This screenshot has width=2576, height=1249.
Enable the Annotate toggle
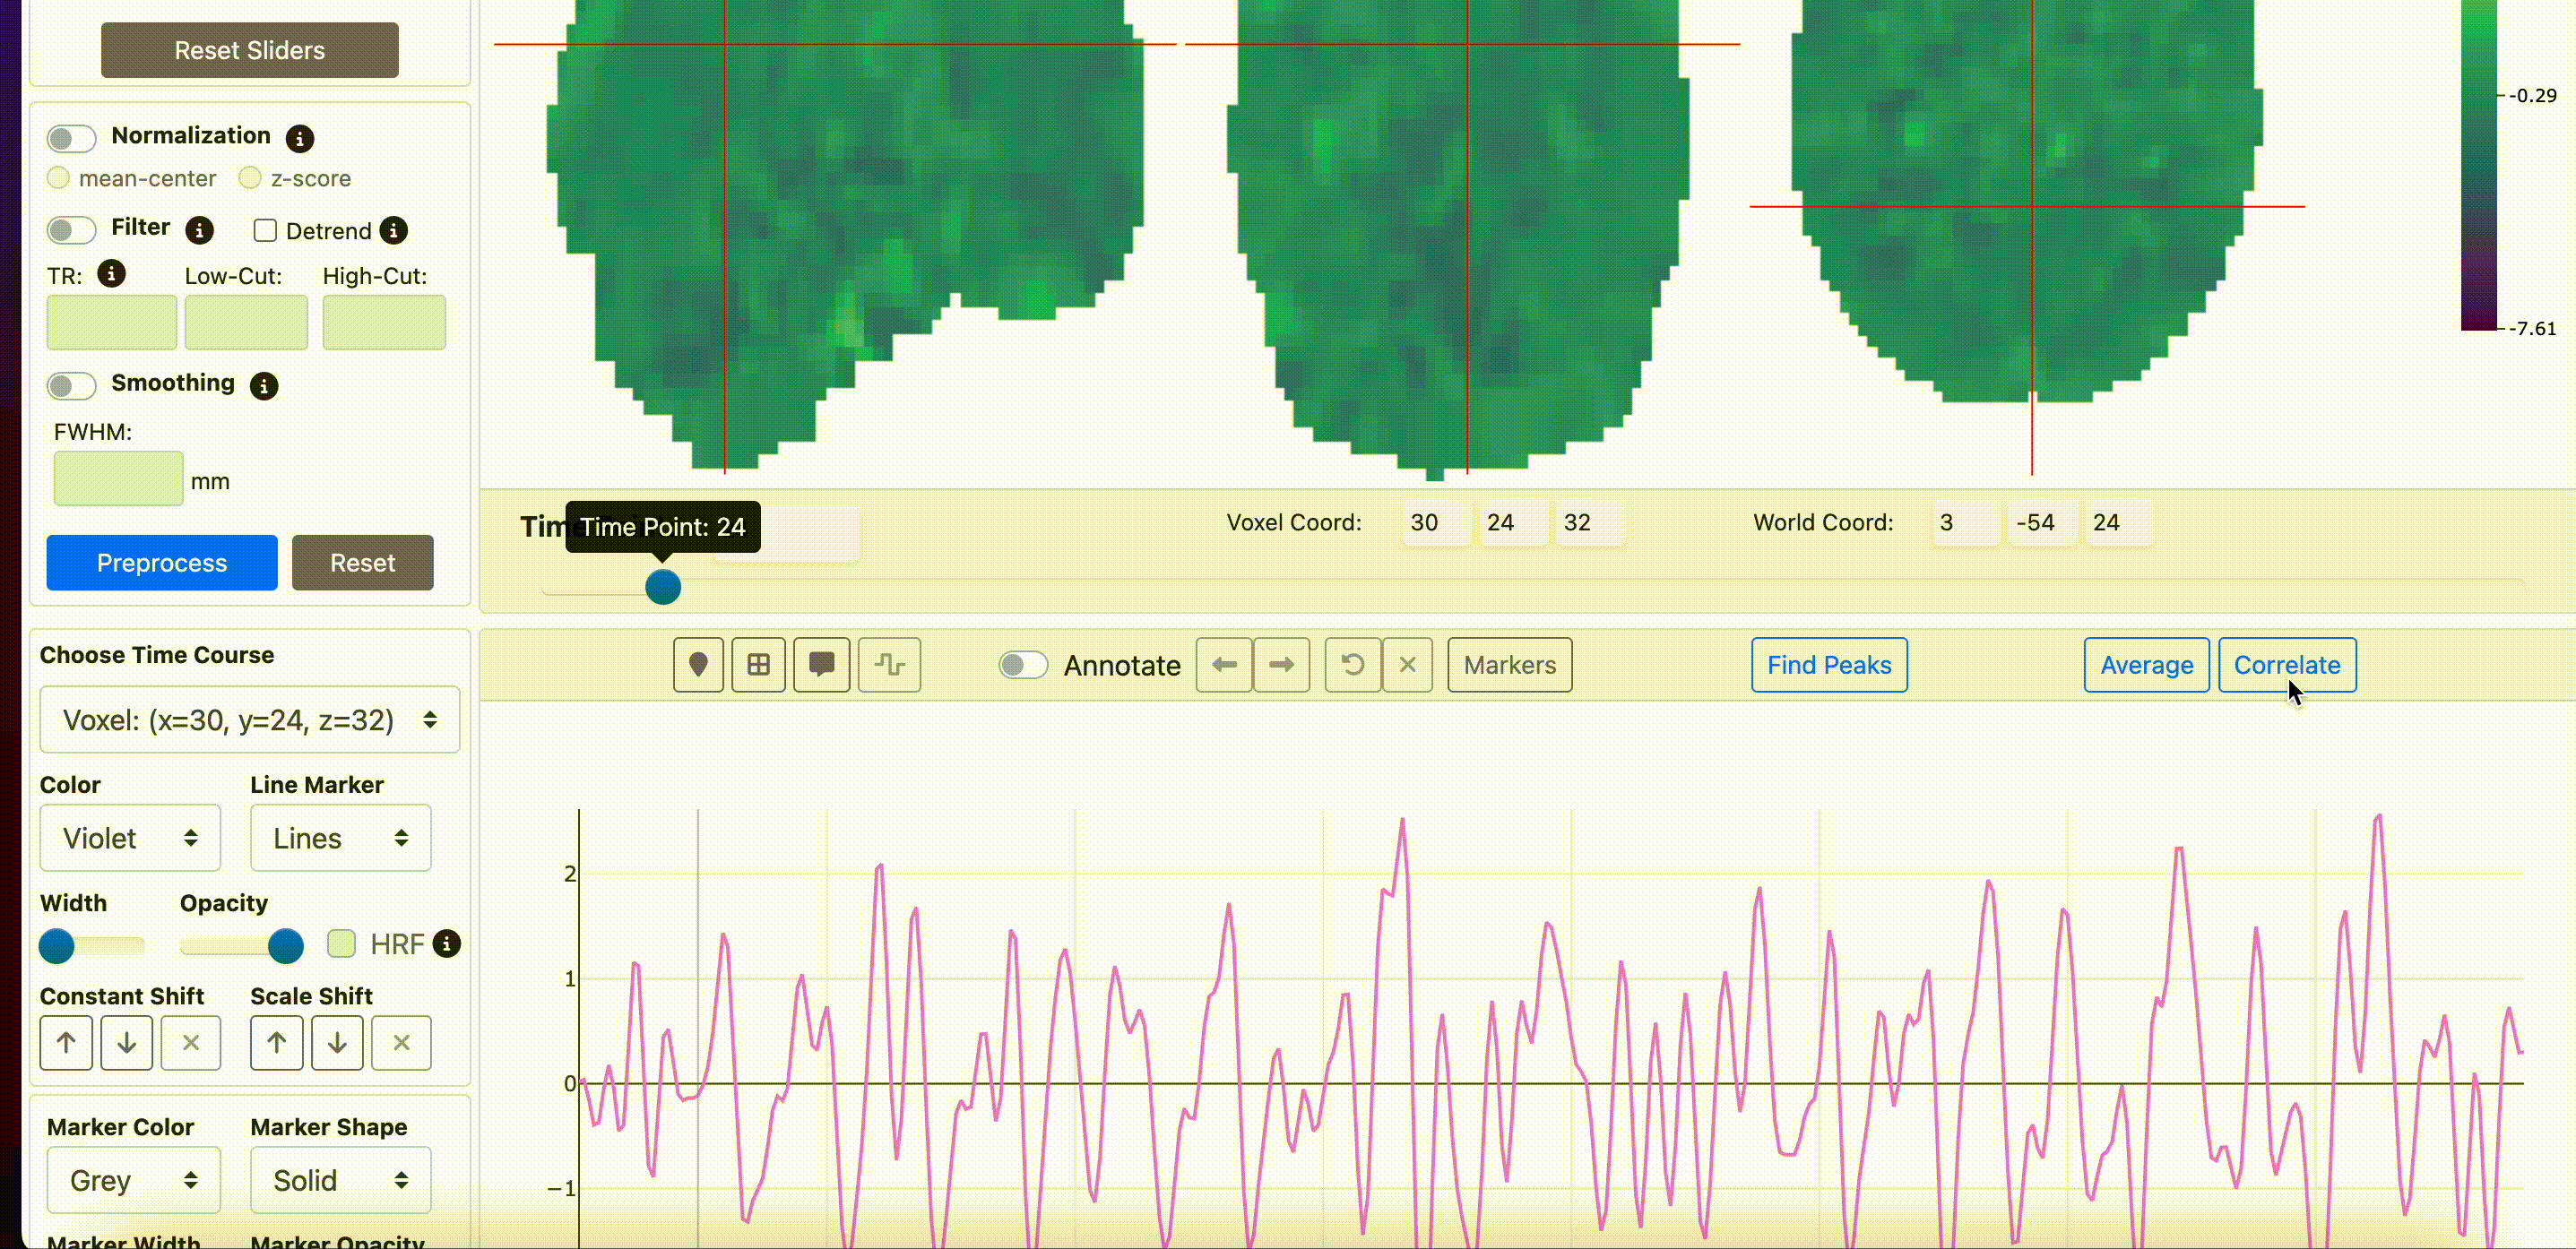tap(1022, 665)
